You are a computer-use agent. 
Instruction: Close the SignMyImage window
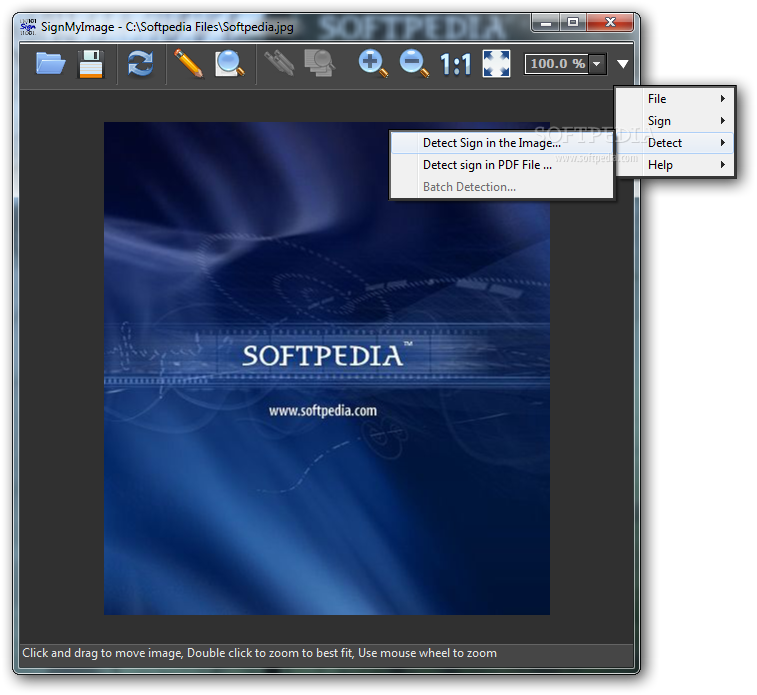pyautogui.click(x=610, y=22)
